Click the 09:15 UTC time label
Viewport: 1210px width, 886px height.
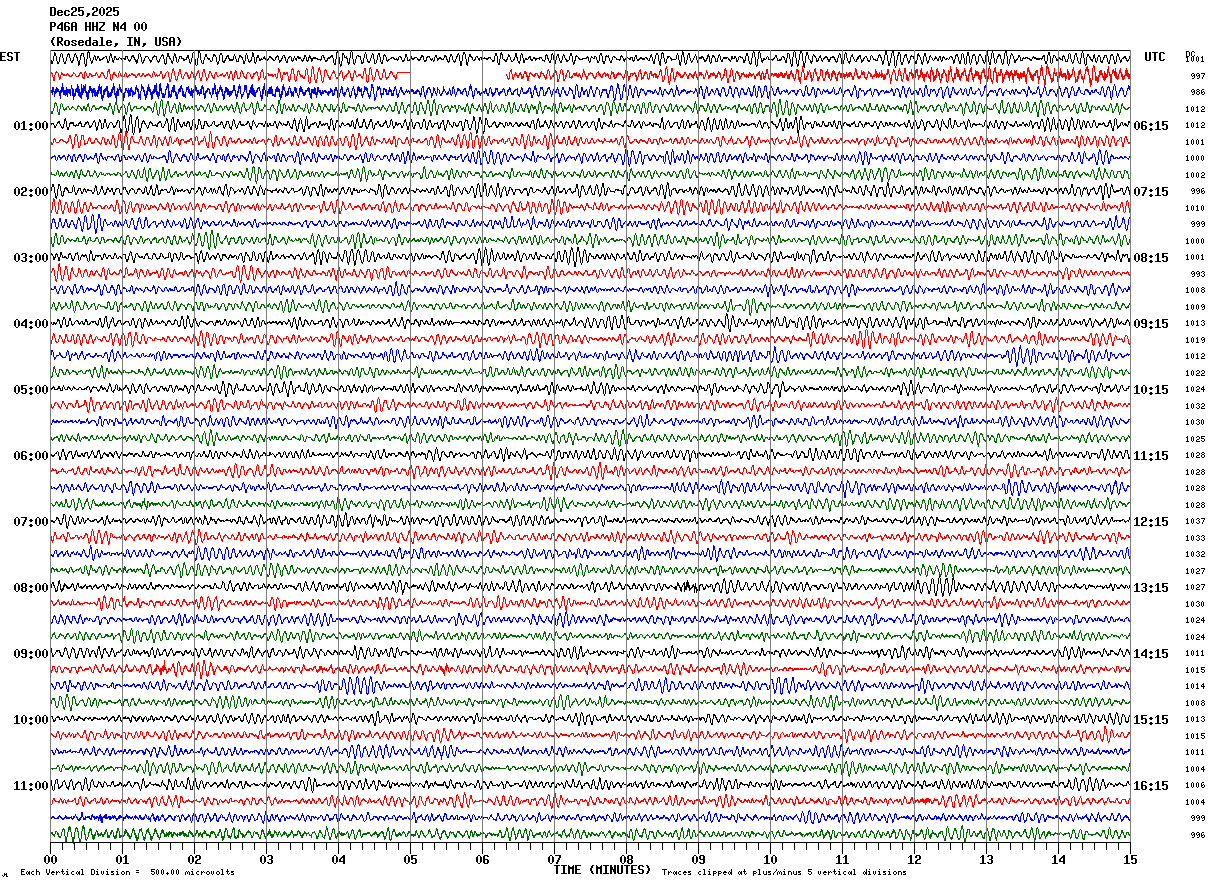[x=1151, y=324]
